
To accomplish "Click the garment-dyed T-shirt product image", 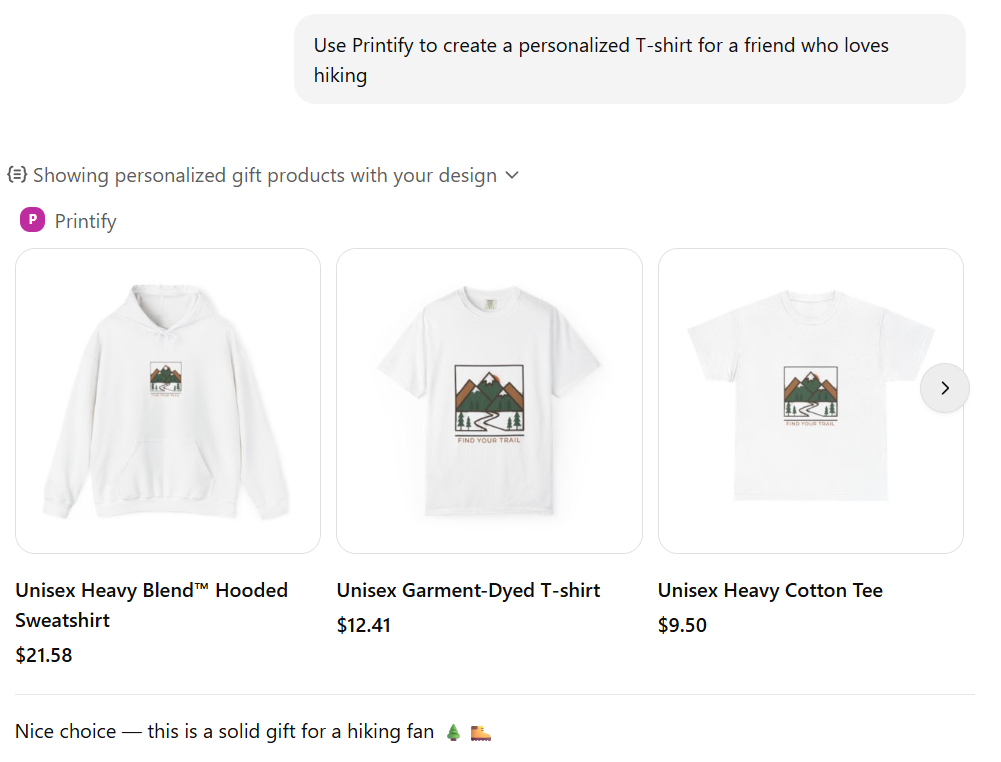I will (x=489, y=400).
